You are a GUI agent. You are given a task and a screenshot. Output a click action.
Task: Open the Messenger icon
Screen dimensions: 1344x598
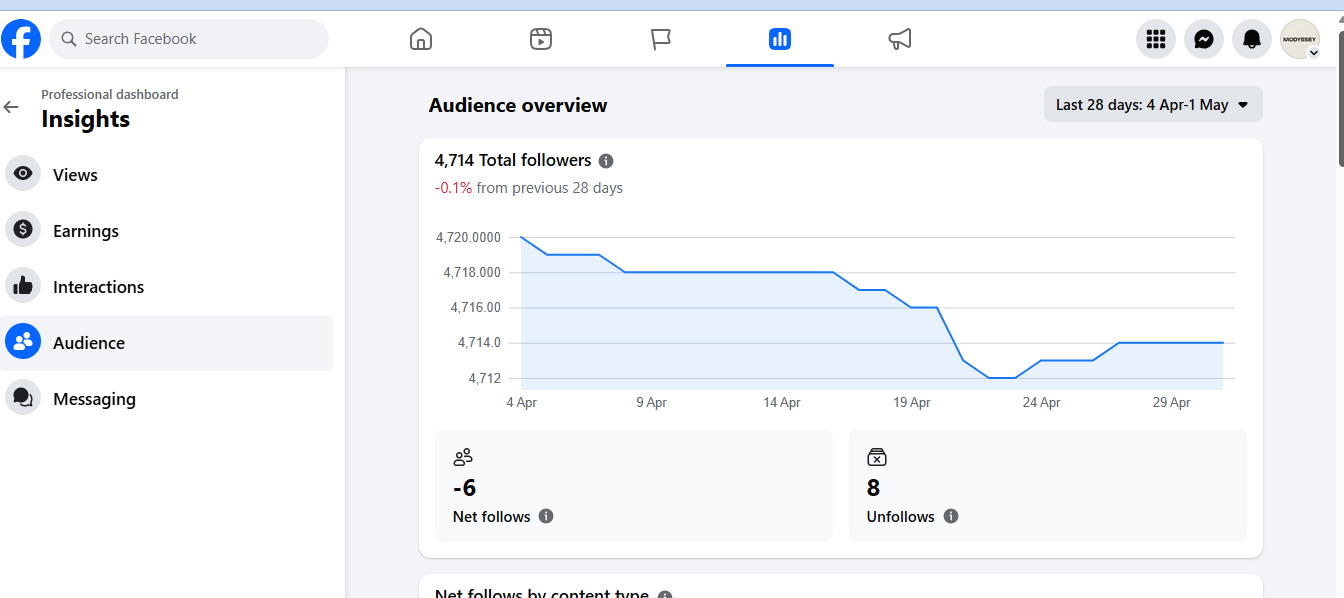coord(1204,39)
